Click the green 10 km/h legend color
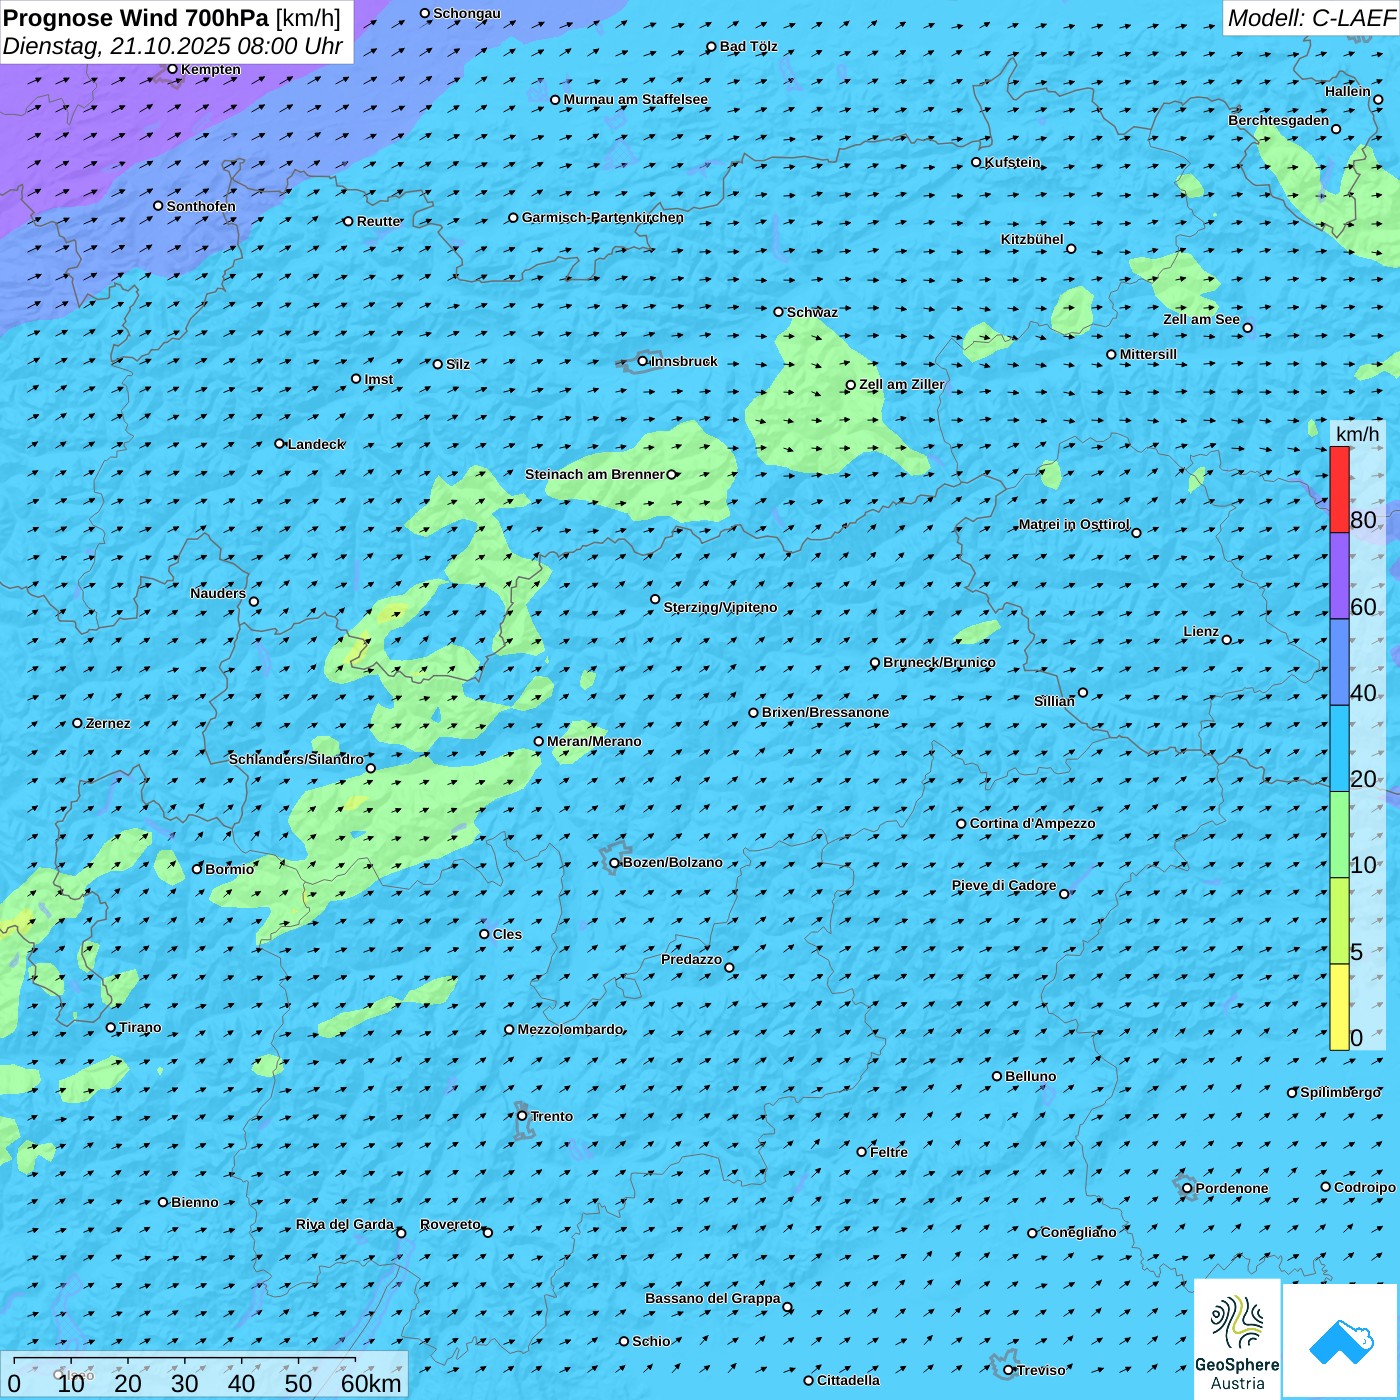Screen dimensions: 1400x1400 pos(1339,835)
